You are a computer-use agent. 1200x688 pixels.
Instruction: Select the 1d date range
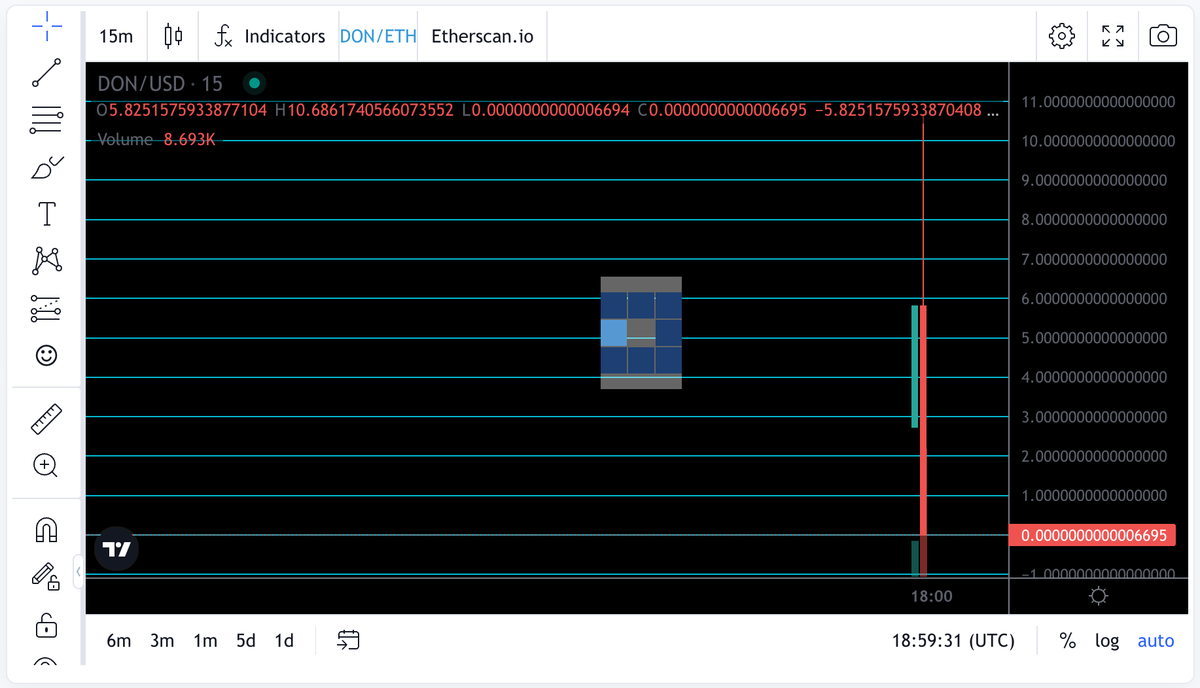tap(284, 641)
